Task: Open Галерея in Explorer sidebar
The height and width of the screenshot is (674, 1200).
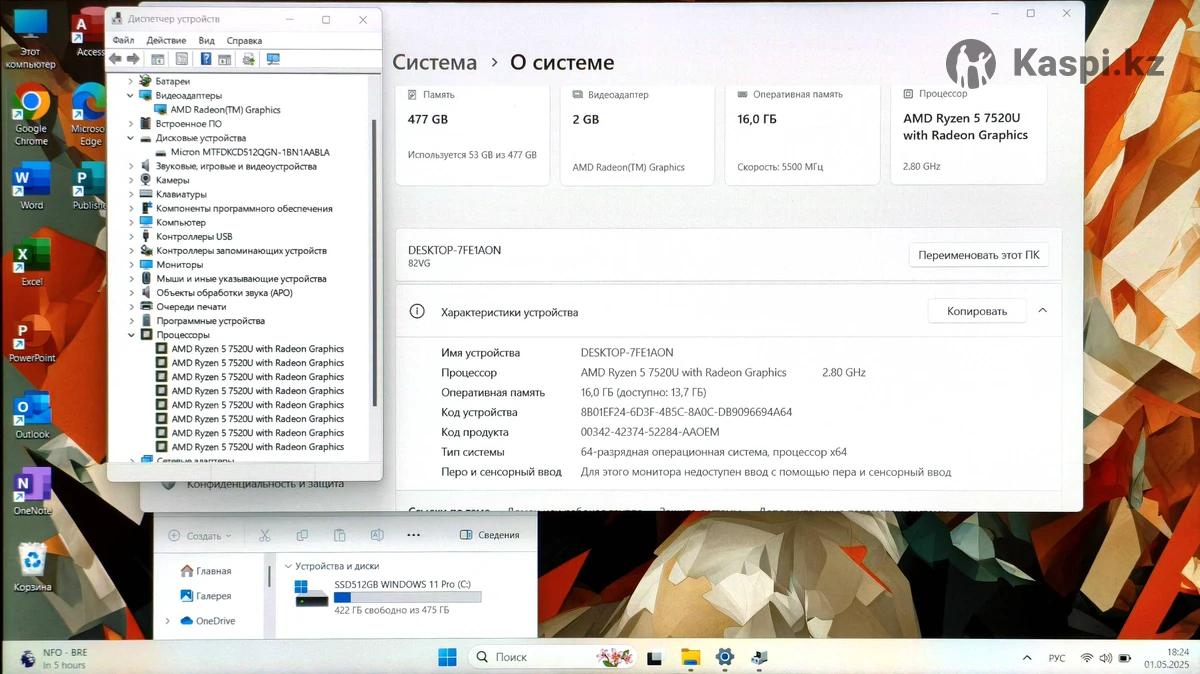Action: click(206, 596)
